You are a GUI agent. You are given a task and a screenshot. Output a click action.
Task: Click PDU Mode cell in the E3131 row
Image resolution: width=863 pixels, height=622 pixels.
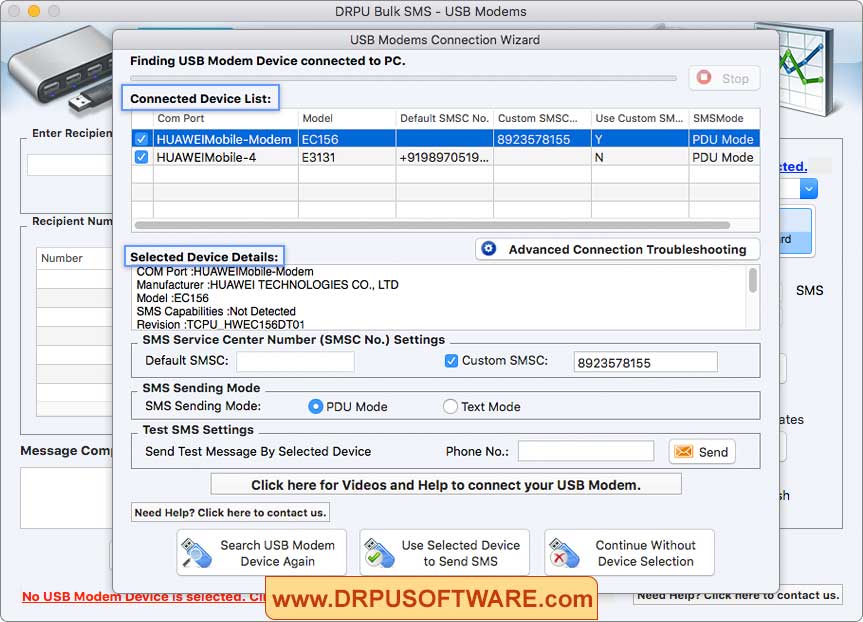pyautogui.click(x=724, y=157)
